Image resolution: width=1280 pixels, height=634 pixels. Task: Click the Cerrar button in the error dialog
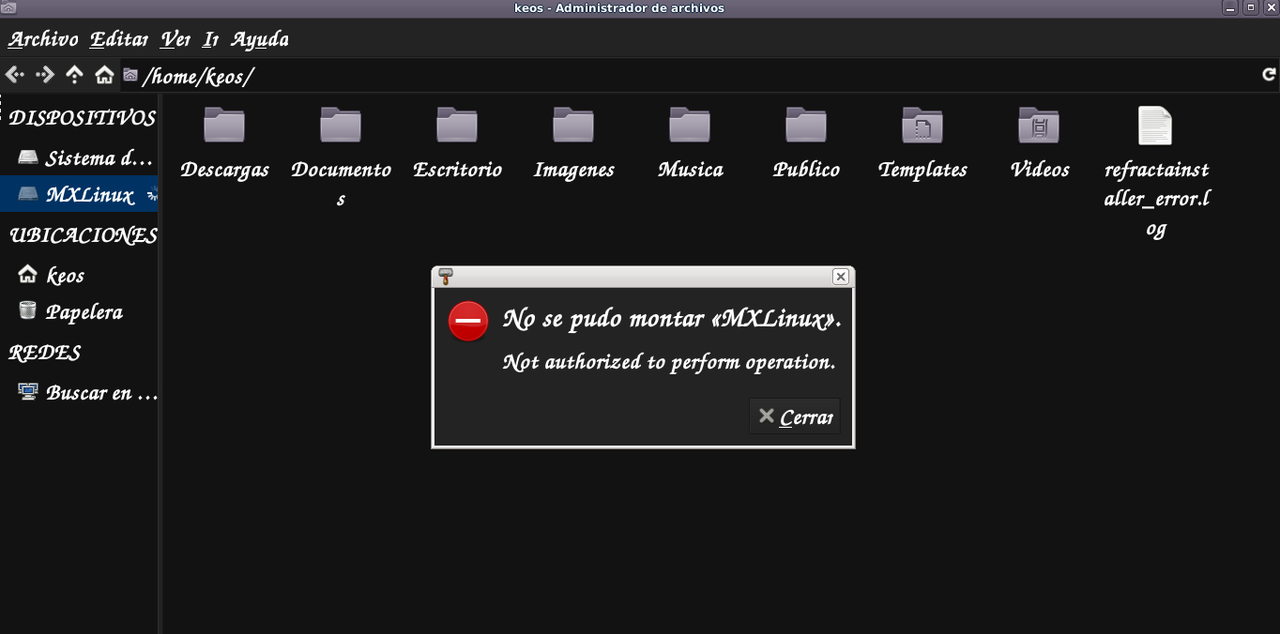click(795, 417)
